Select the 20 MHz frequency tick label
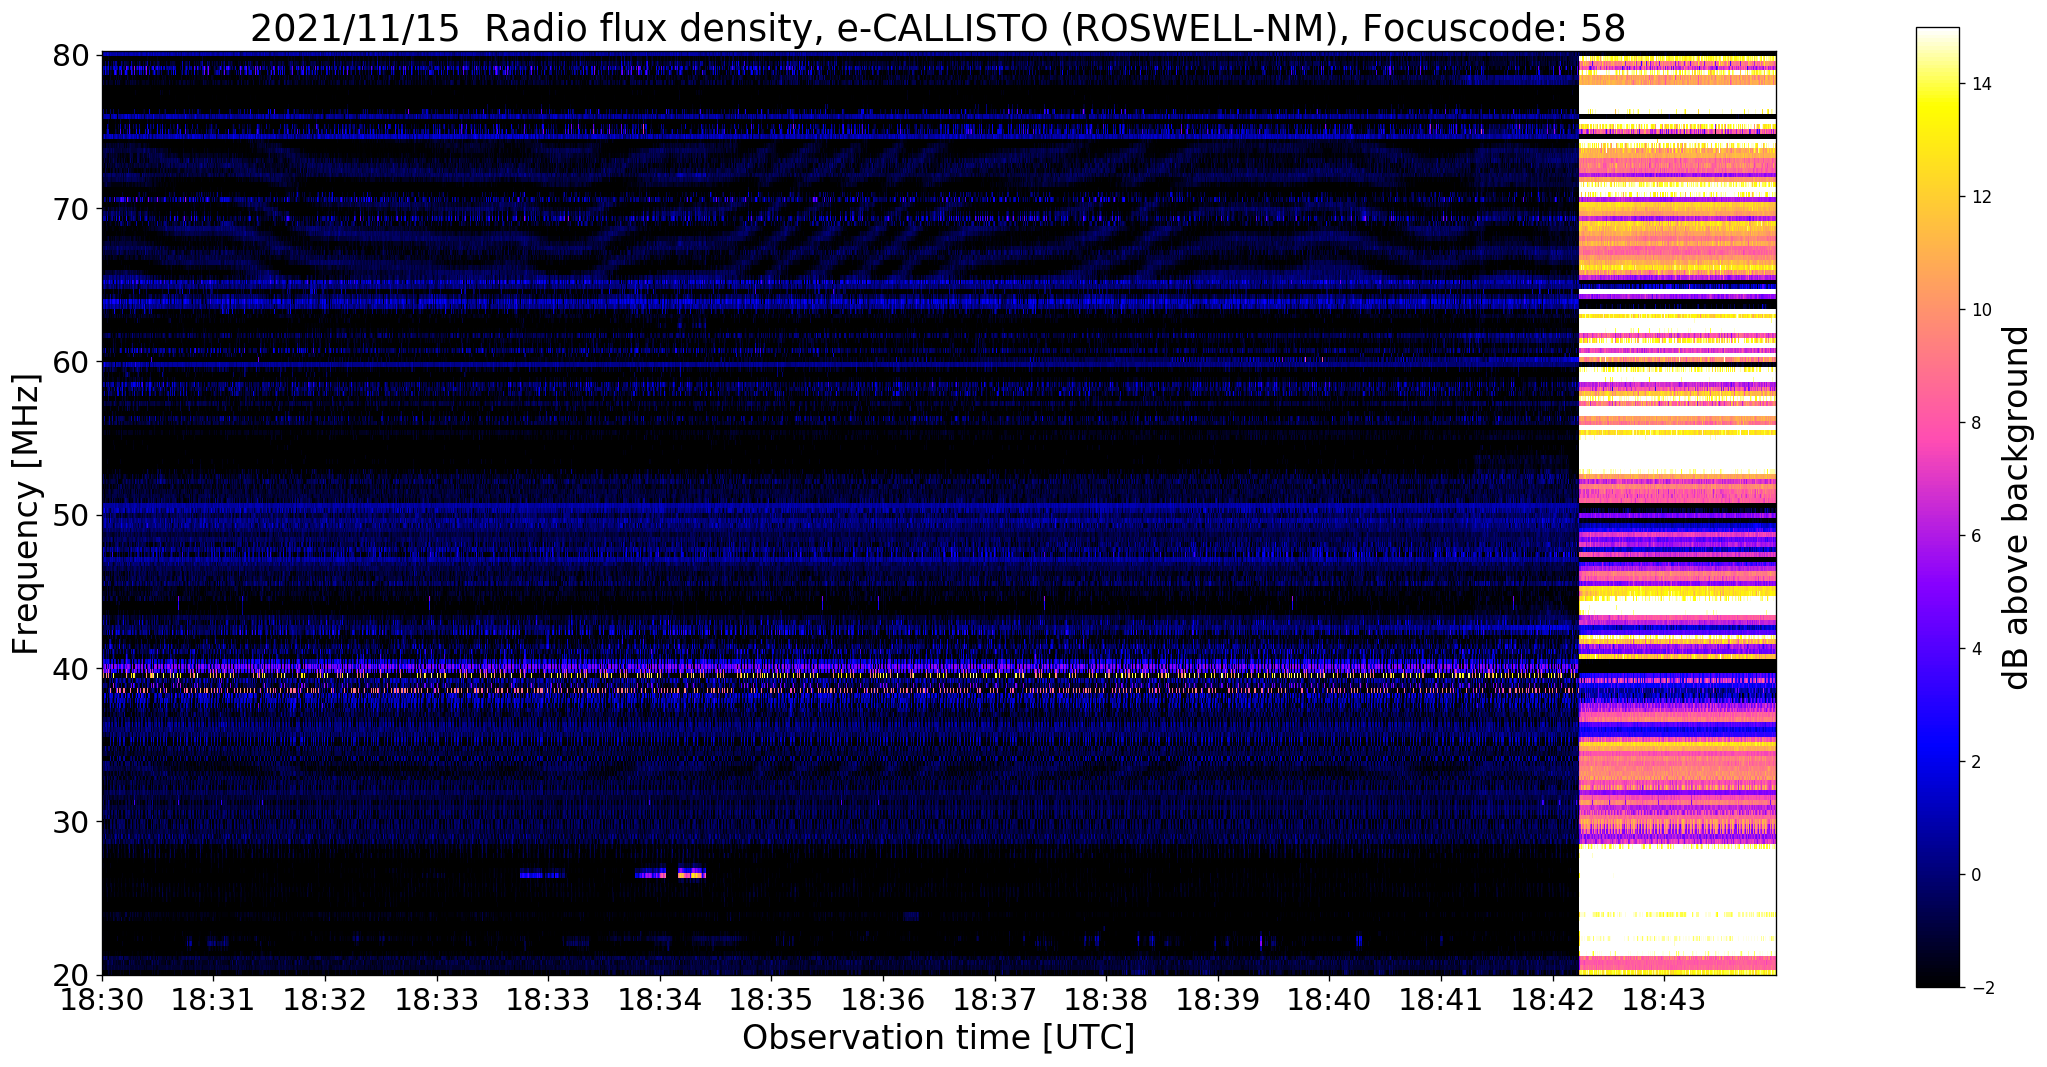This screenshot has width=2047, height=1067. coord(70,975)
